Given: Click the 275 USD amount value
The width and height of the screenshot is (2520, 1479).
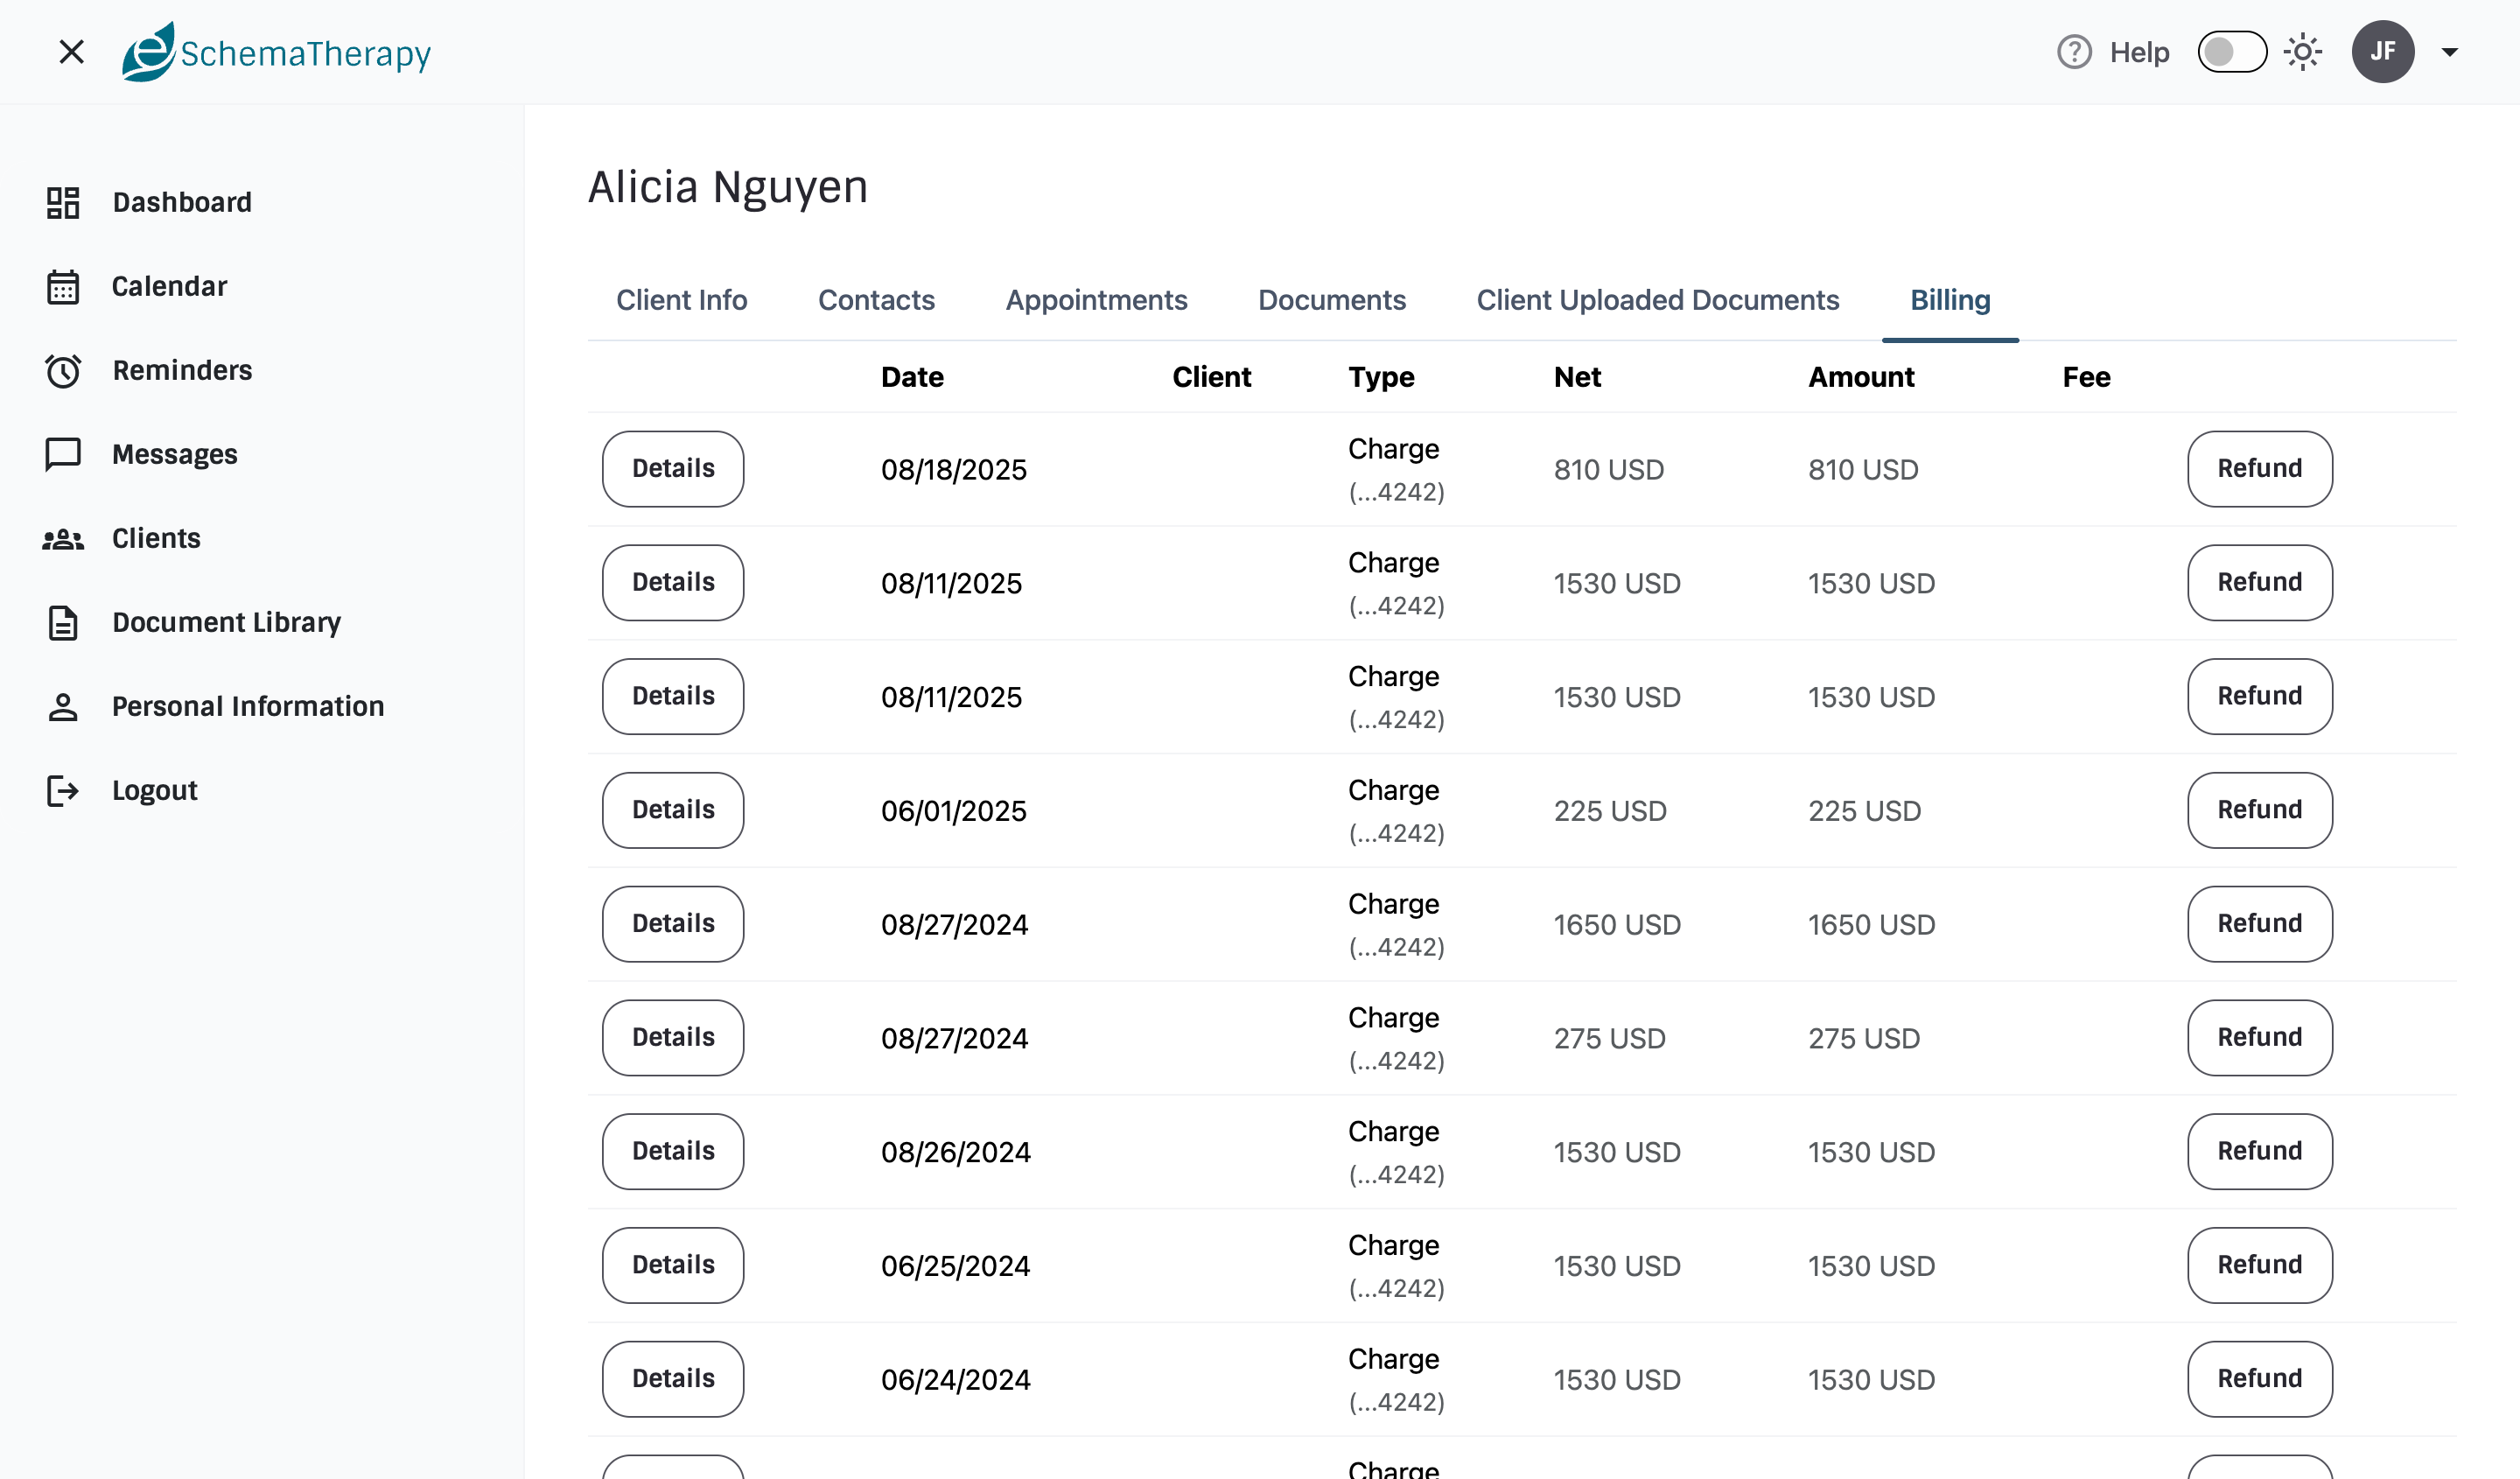Looking at the screenshot, I should coord(1864,1038).
